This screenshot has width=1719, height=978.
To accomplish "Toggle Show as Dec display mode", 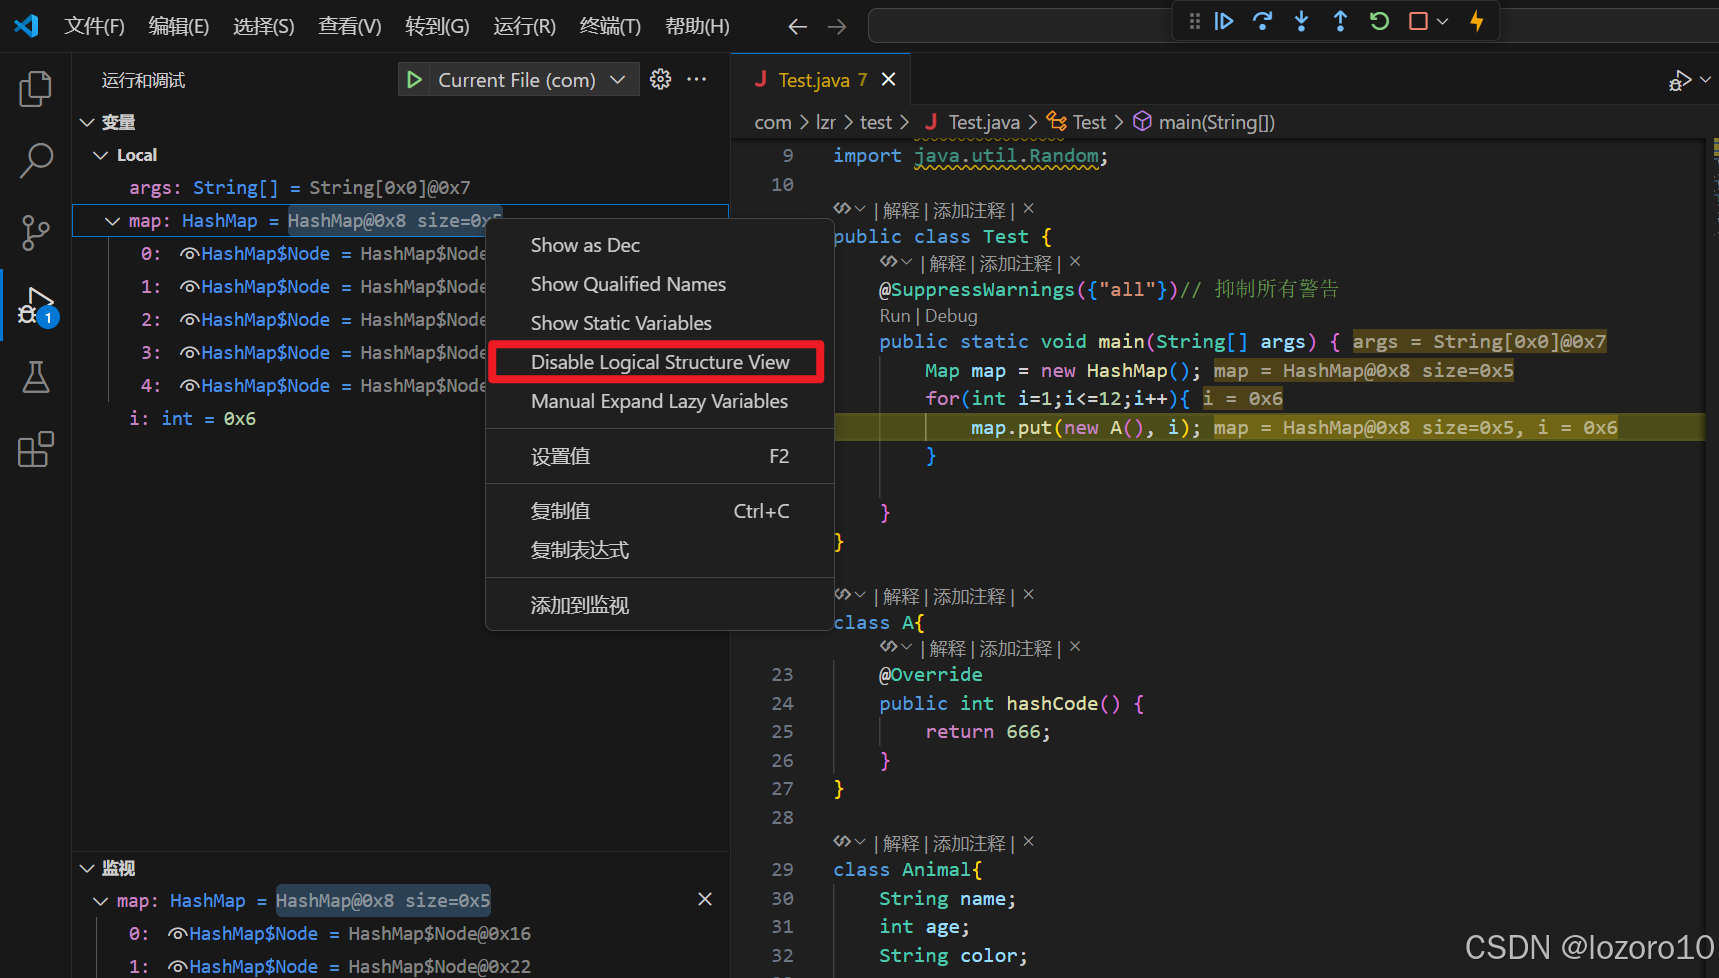I will pos(585,244).
